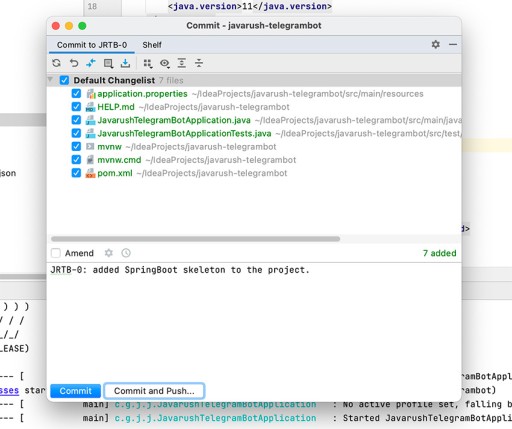Click the Changelists icon in toolbar
Image resolution: width=512 pixels, height=429 pixels.
pos(108,63)
